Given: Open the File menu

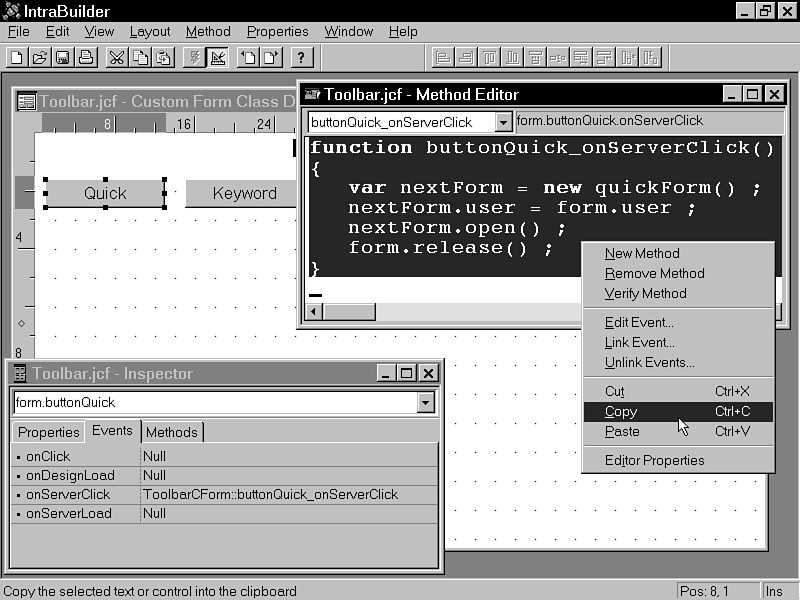Looking at the screenshot, I should [18, 32].
